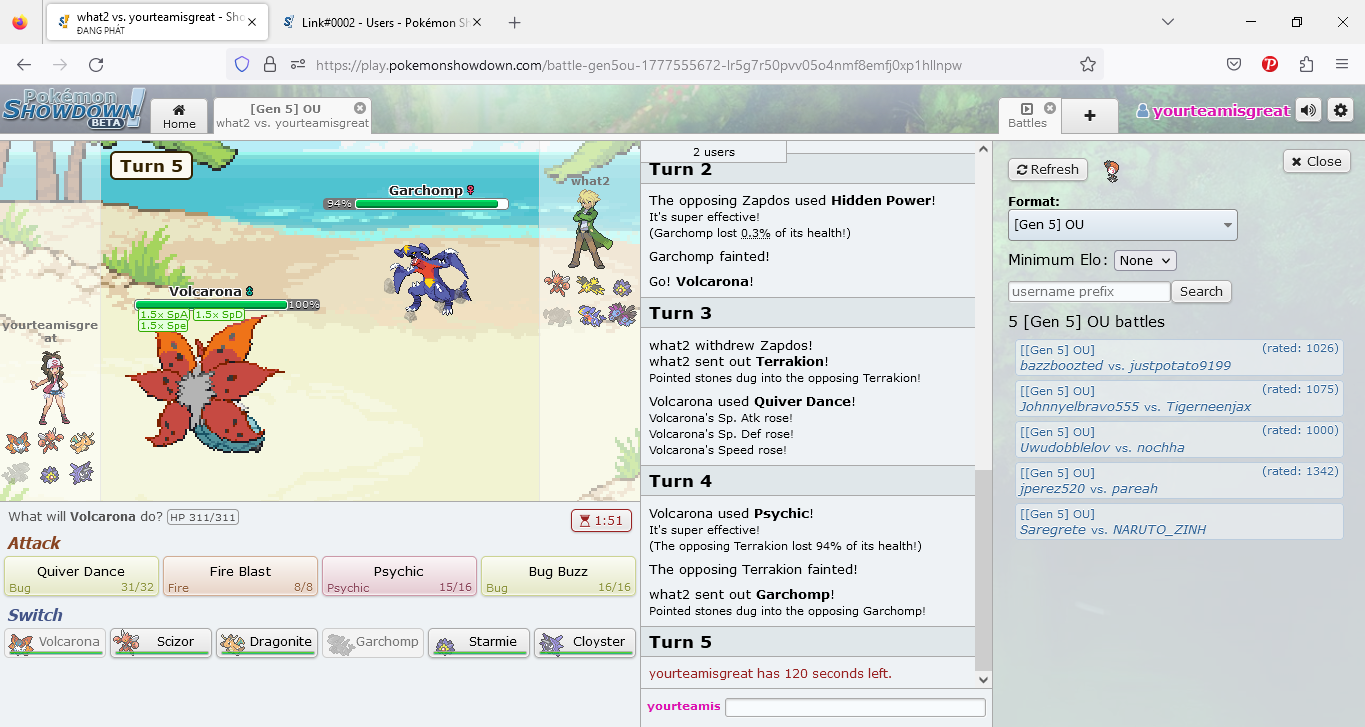Open the 2 users list
This screenshot has width=1365, height=727.
click(x=714, y=152)
